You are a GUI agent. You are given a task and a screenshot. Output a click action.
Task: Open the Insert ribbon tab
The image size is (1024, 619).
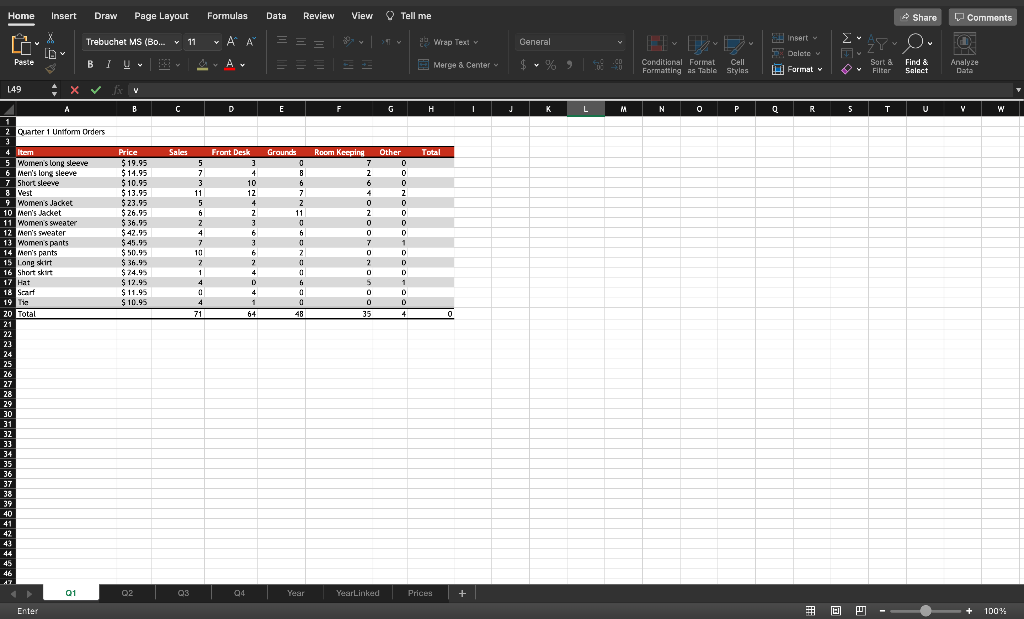tap(63, 16)
